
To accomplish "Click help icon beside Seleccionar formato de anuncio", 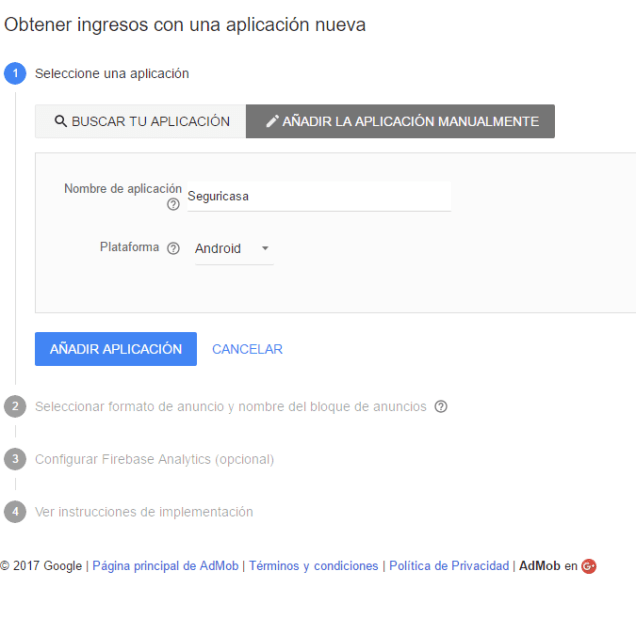I will 441,407.
